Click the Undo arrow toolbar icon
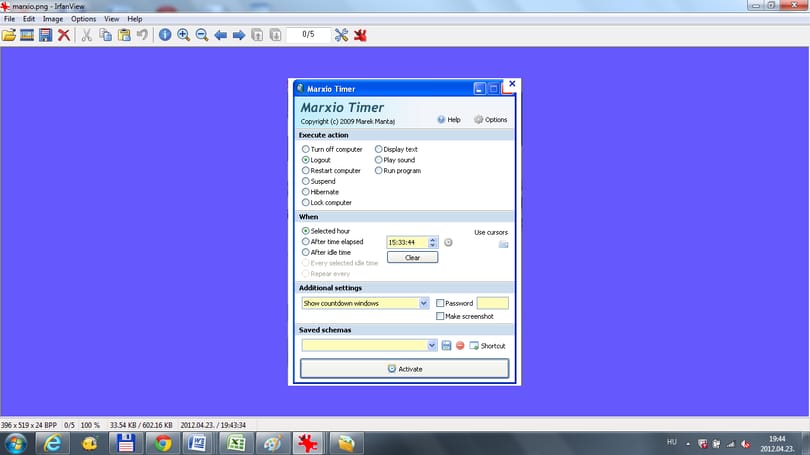This screenshot has width=810, height=455. point(142,35)
